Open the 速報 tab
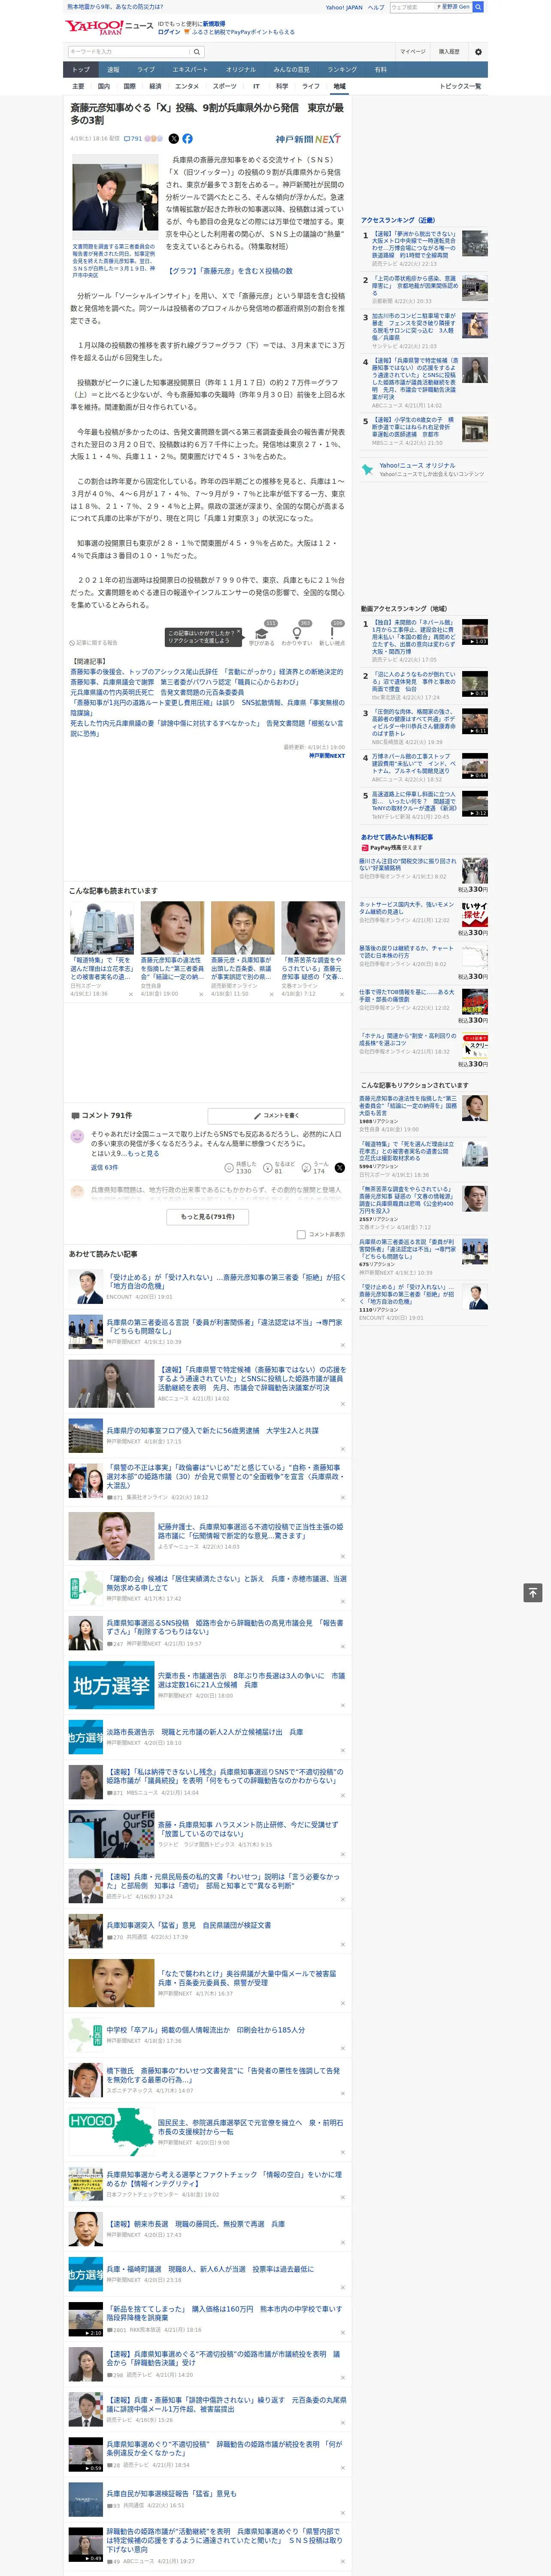 click(x=113, y=70)
